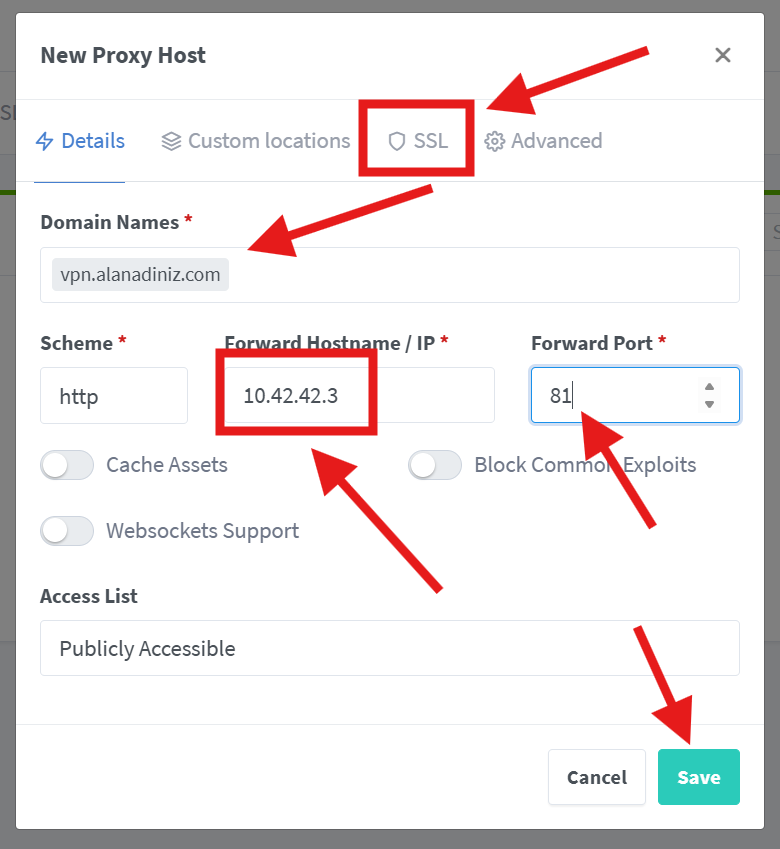Screen dimensions: 780x849
Task: Decrease Forward Port with down arrow
Action: [x=710, y=404]
